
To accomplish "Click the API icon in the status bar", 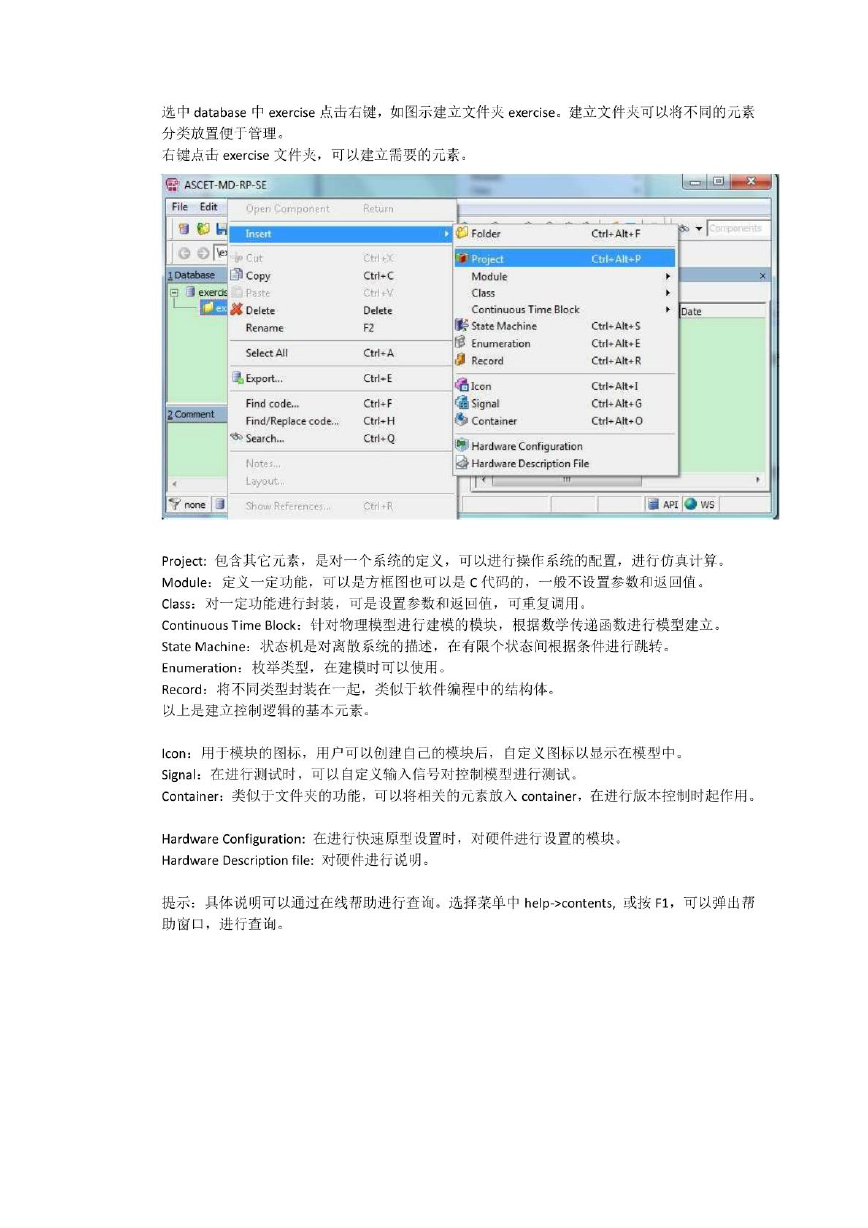I will point(653,505).
